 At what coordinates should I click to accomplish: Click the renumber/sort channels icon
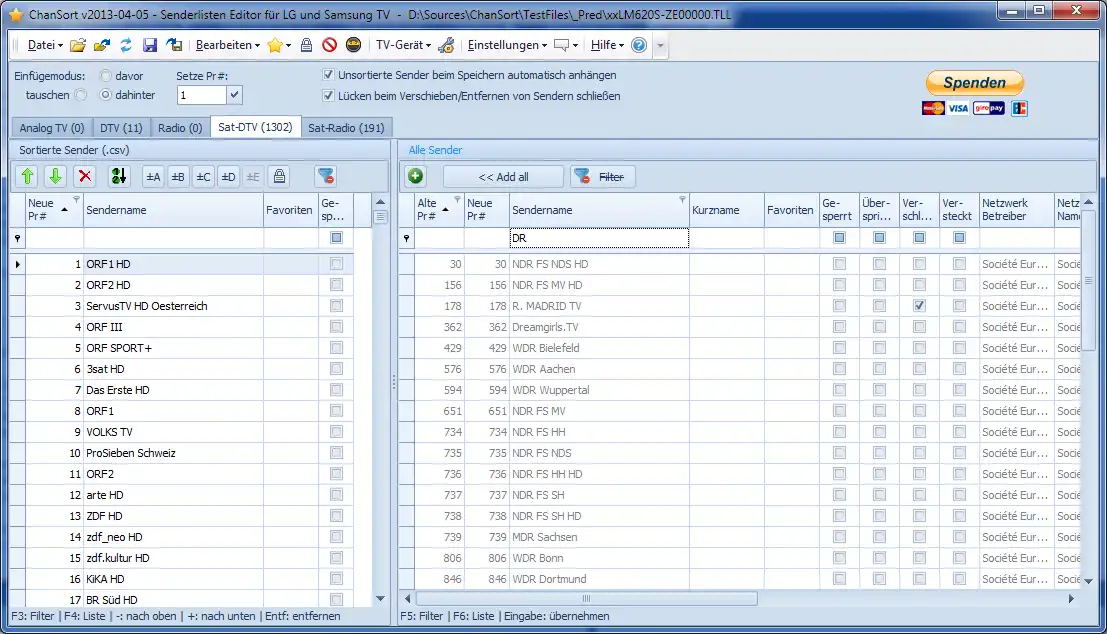pos(120,177)
